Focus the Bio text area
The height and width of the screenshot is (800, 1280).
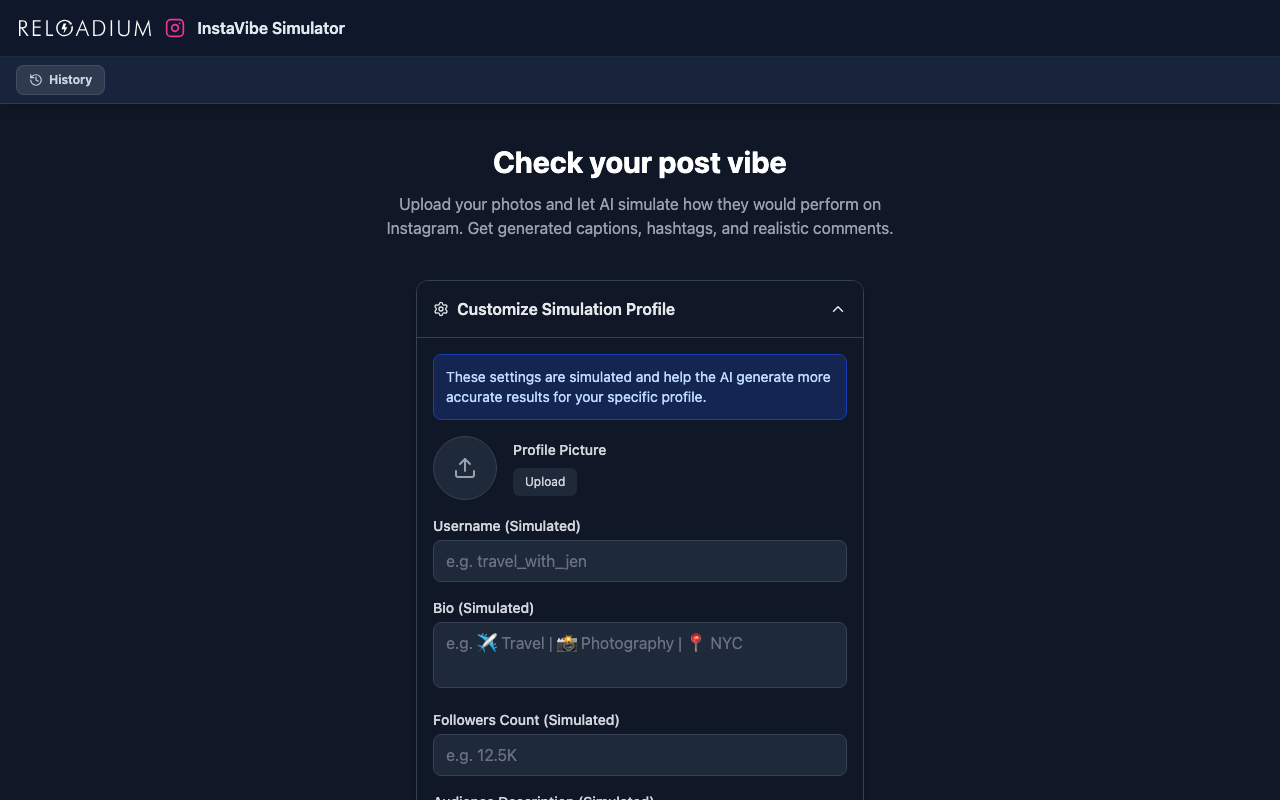(x=640, y=655)
